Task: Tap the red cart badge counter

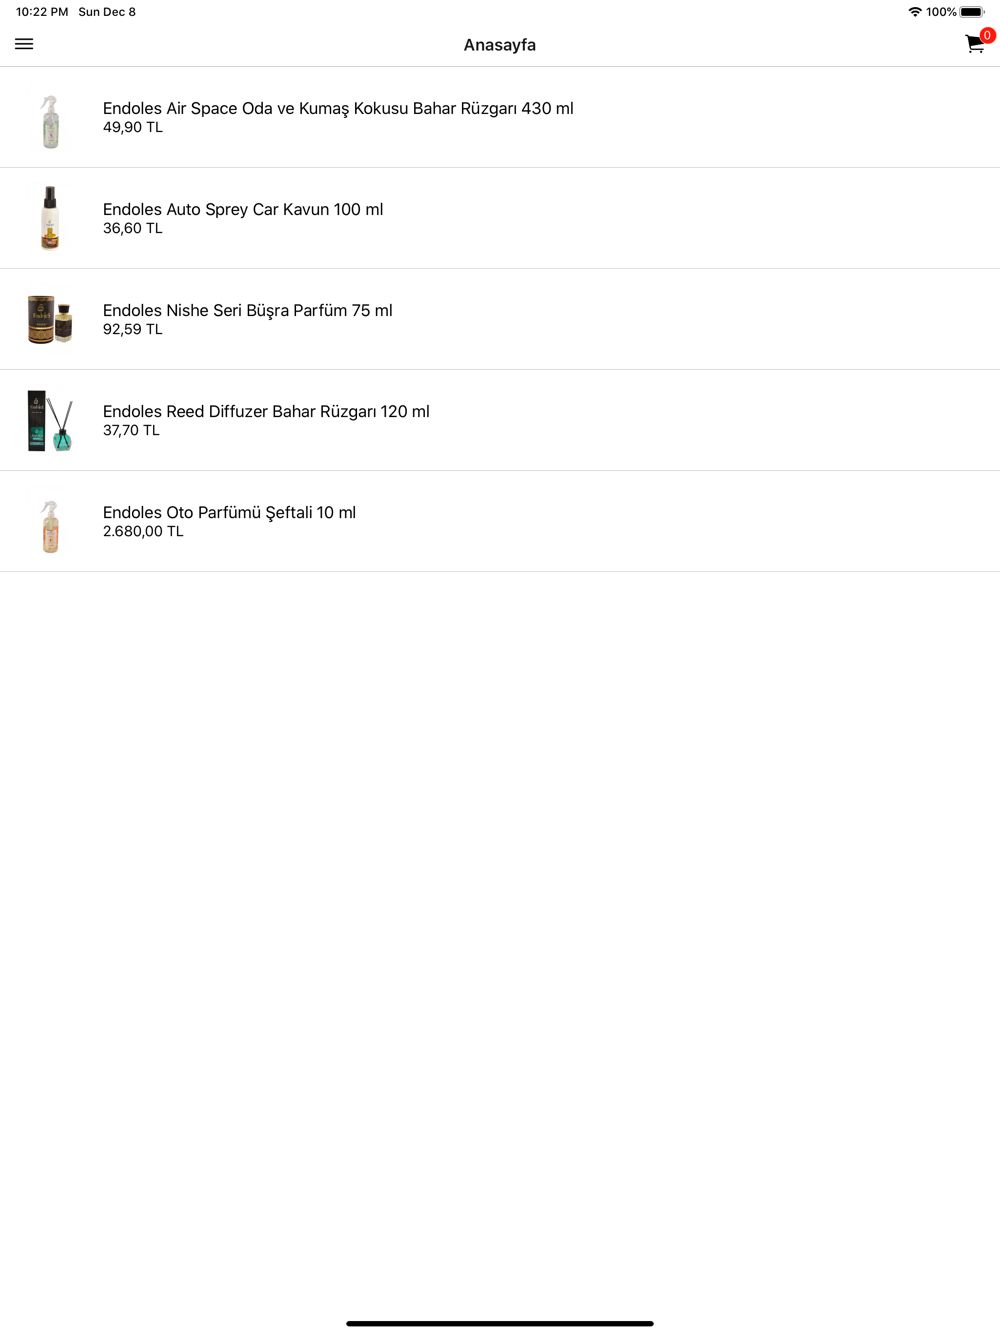Action: pyautogui.click(x=987, y=35)
